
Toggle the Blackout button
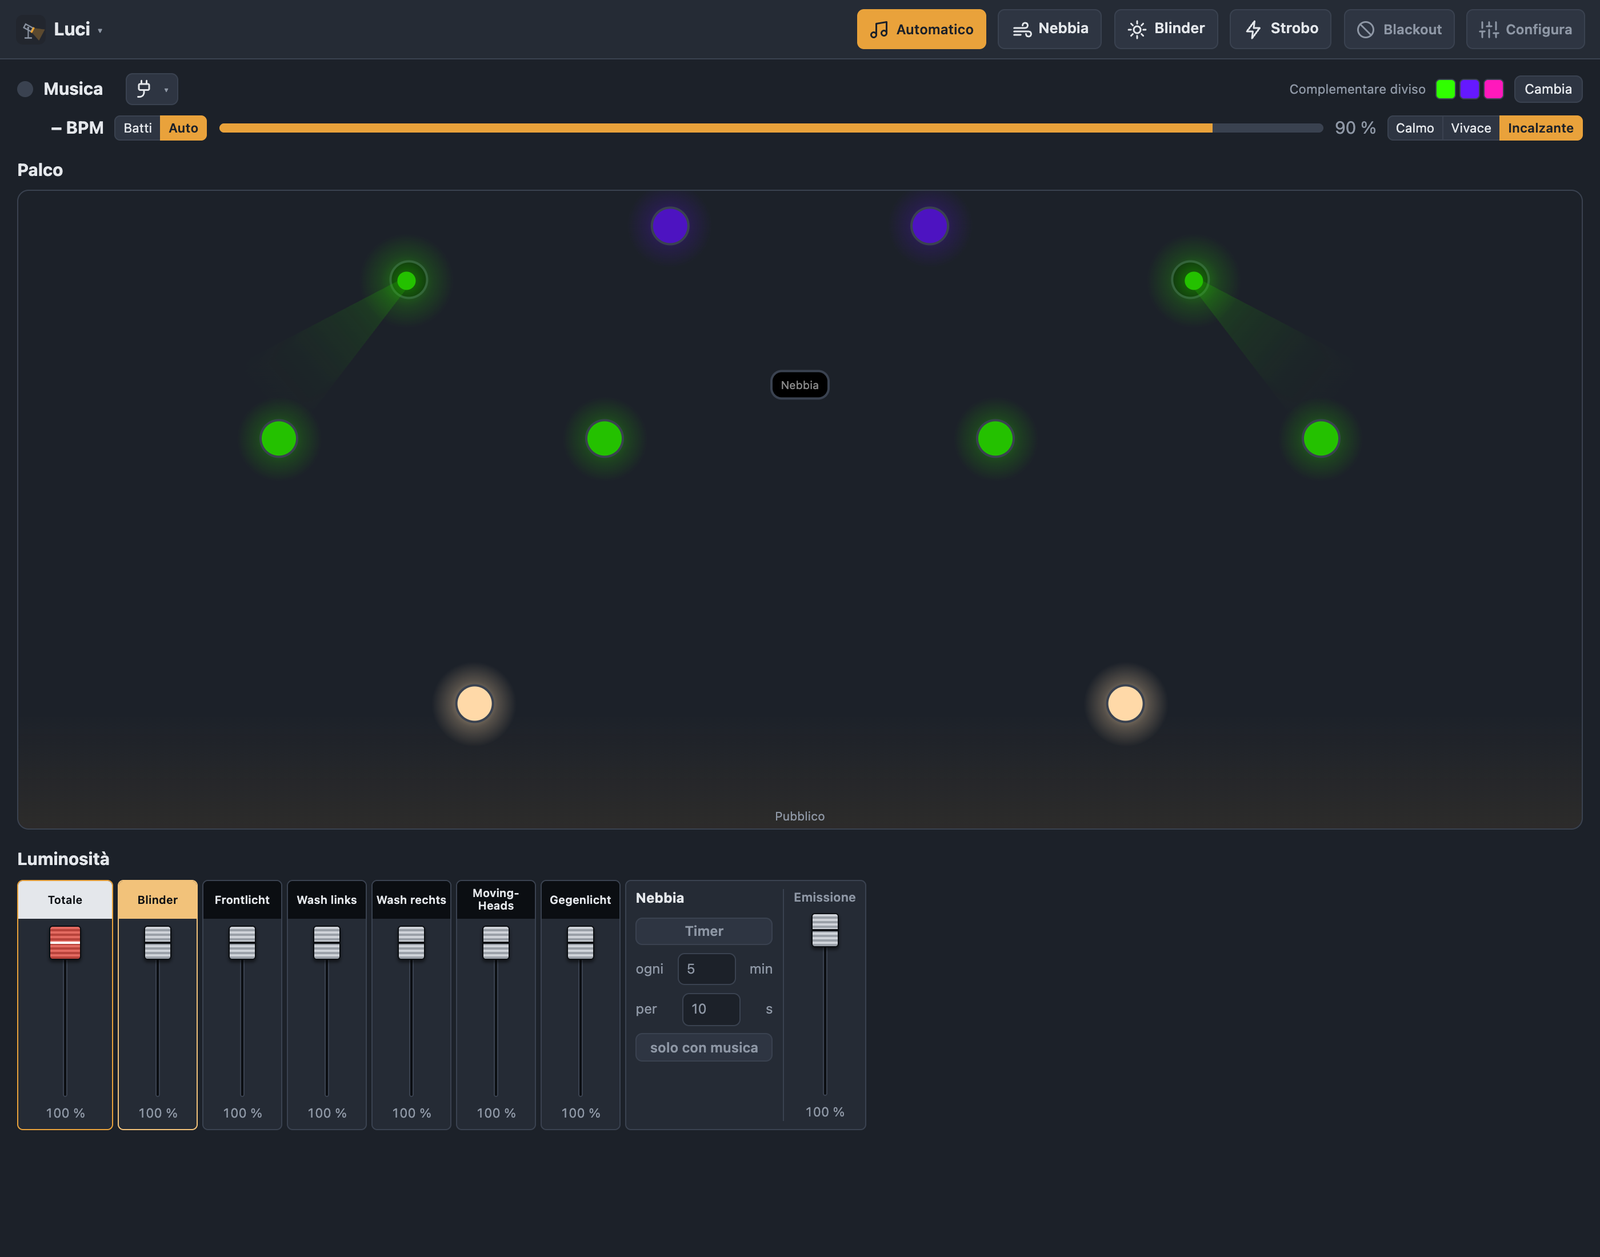tap(1399, 29)
